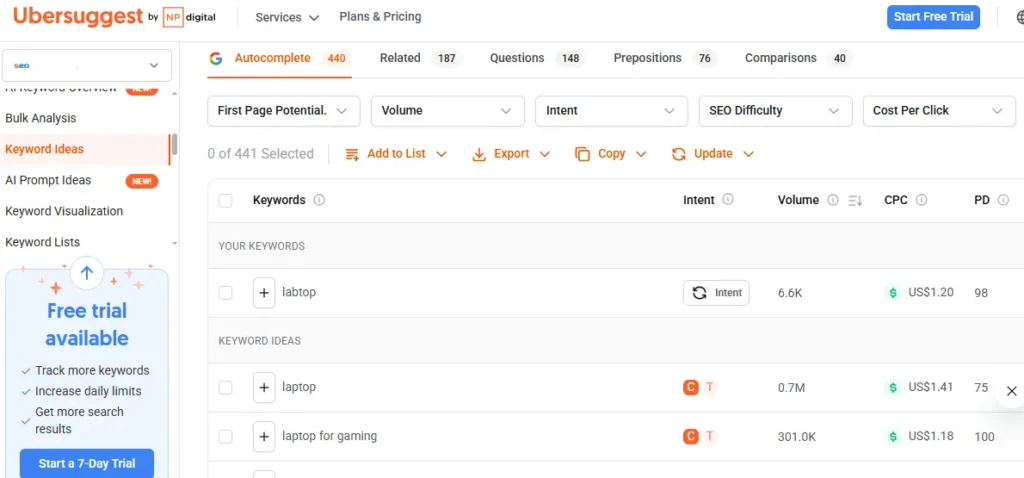Viewport: 1024px width, 478px height.
Task: Open AI Prompt Ideas in sidebar
Action: pyautogui.click(x=48, y=180)
